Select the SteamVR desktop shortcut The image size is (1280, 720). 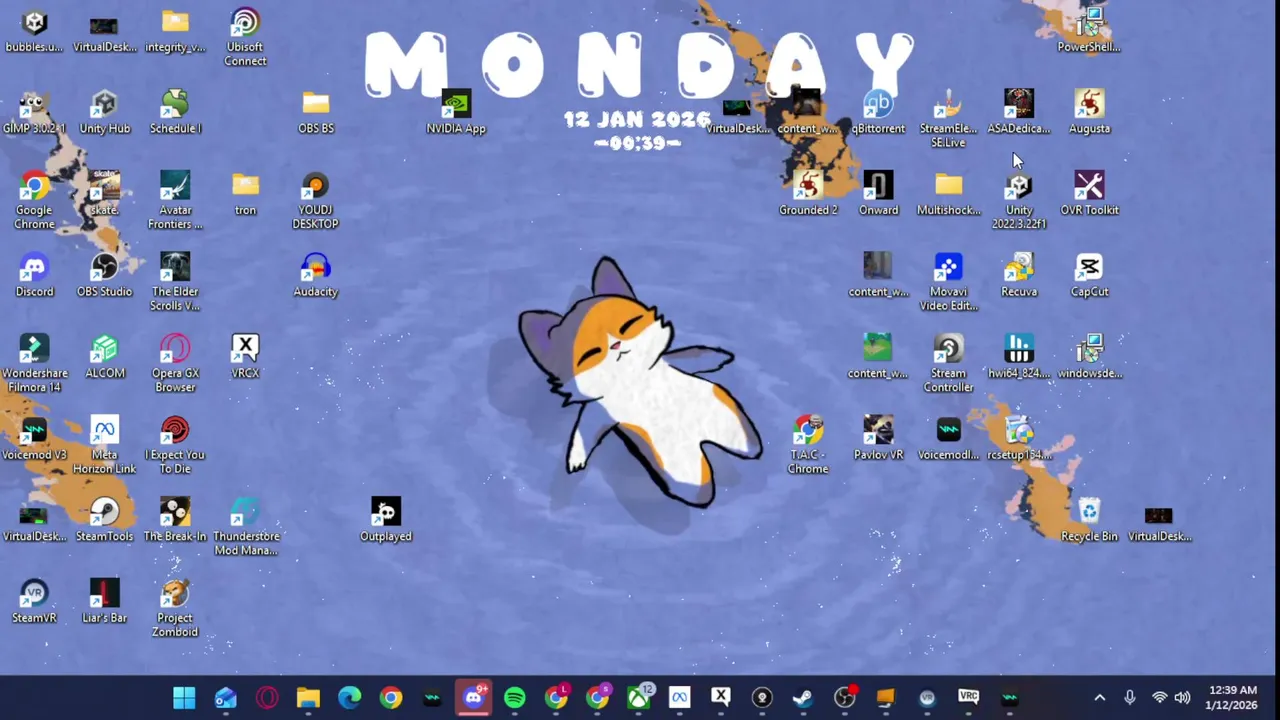(x=34, y=602)
